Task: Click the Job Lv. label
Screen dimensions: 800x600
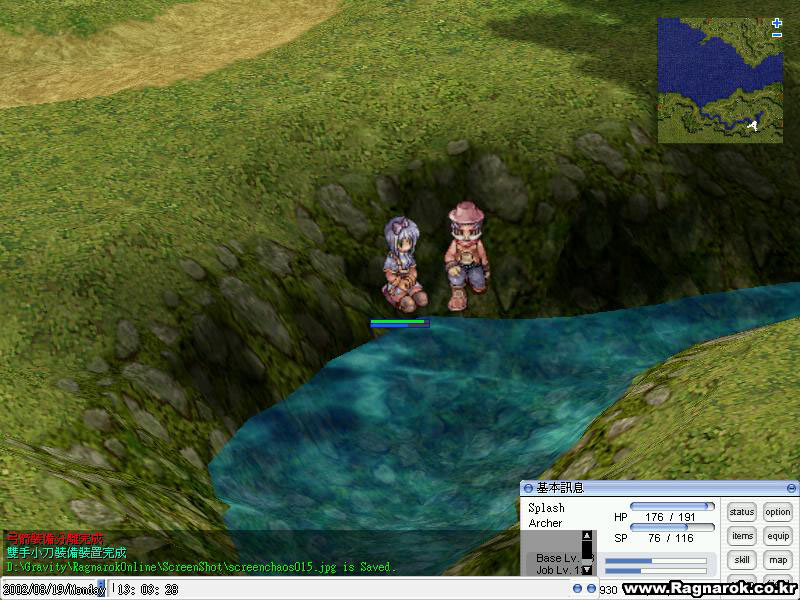Action: [x=556, y=570]
